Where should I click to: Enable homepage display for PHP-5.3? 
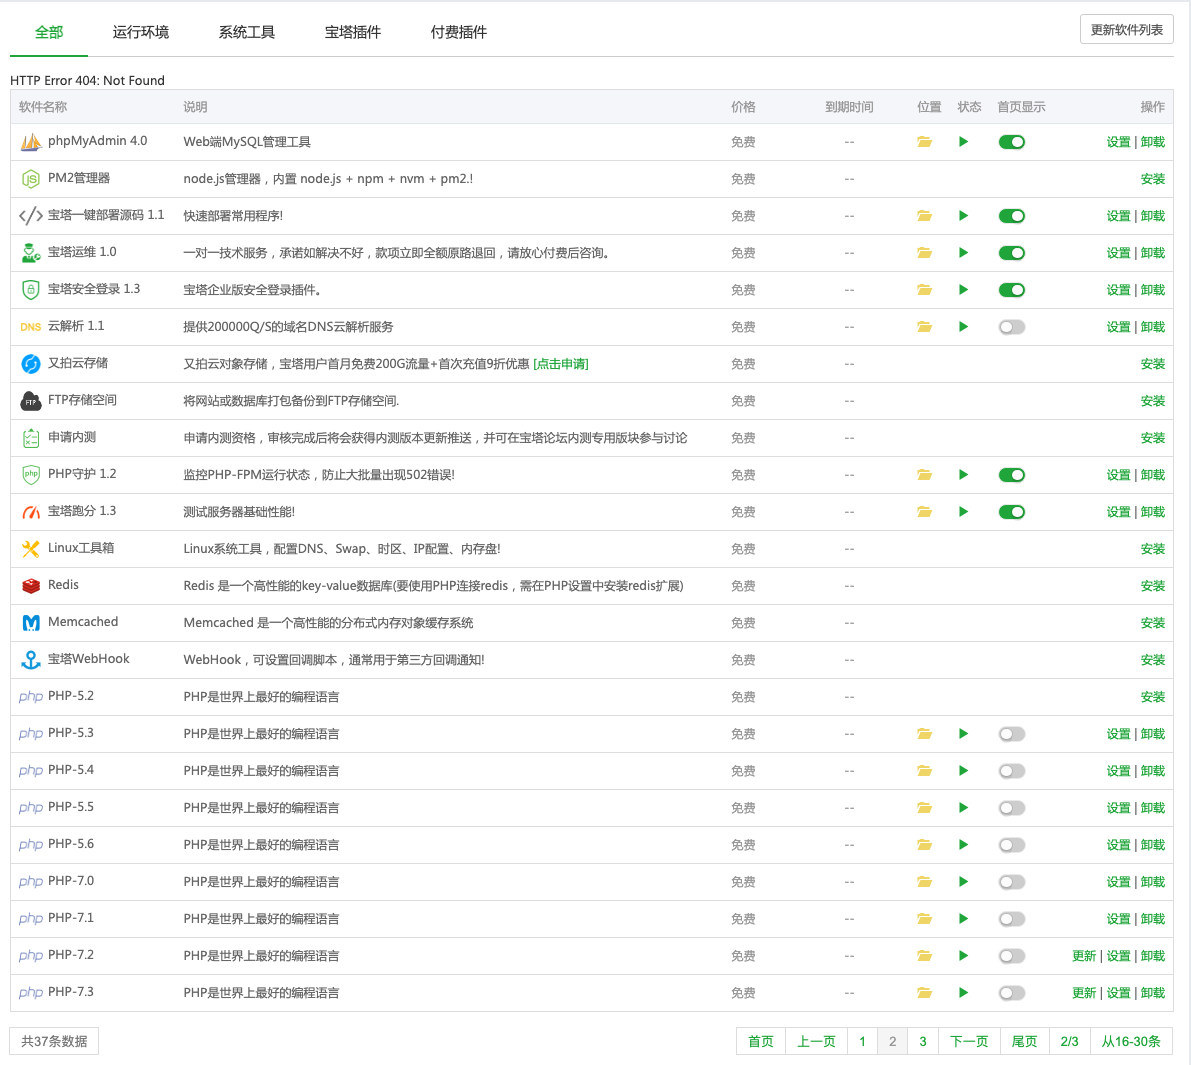coord(1012,734)
